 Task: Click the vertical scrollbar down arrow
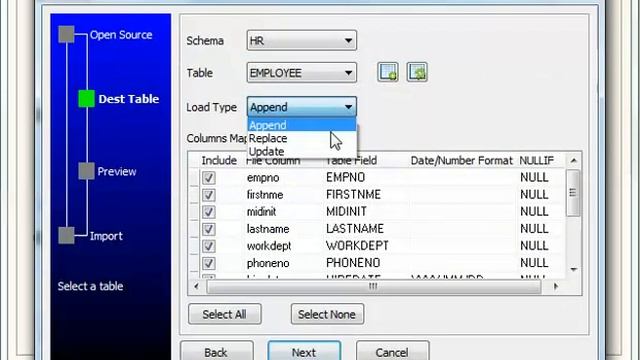tap(573, 269)
